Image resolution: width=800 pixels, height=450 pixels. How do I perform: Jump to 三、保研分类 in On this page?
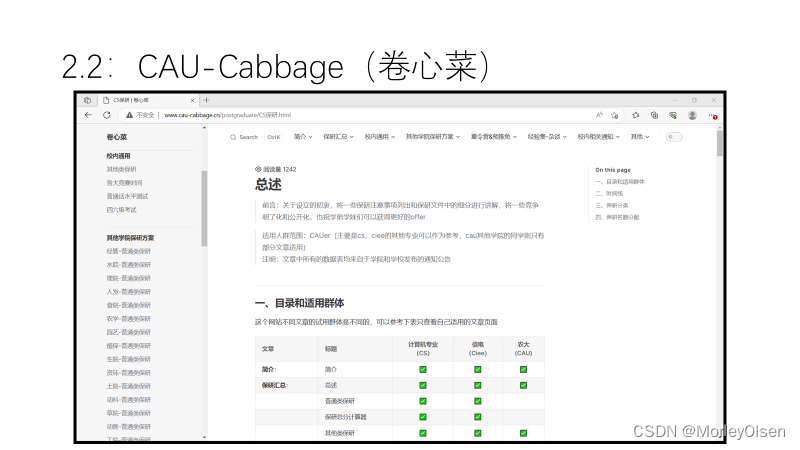(612, 205)
